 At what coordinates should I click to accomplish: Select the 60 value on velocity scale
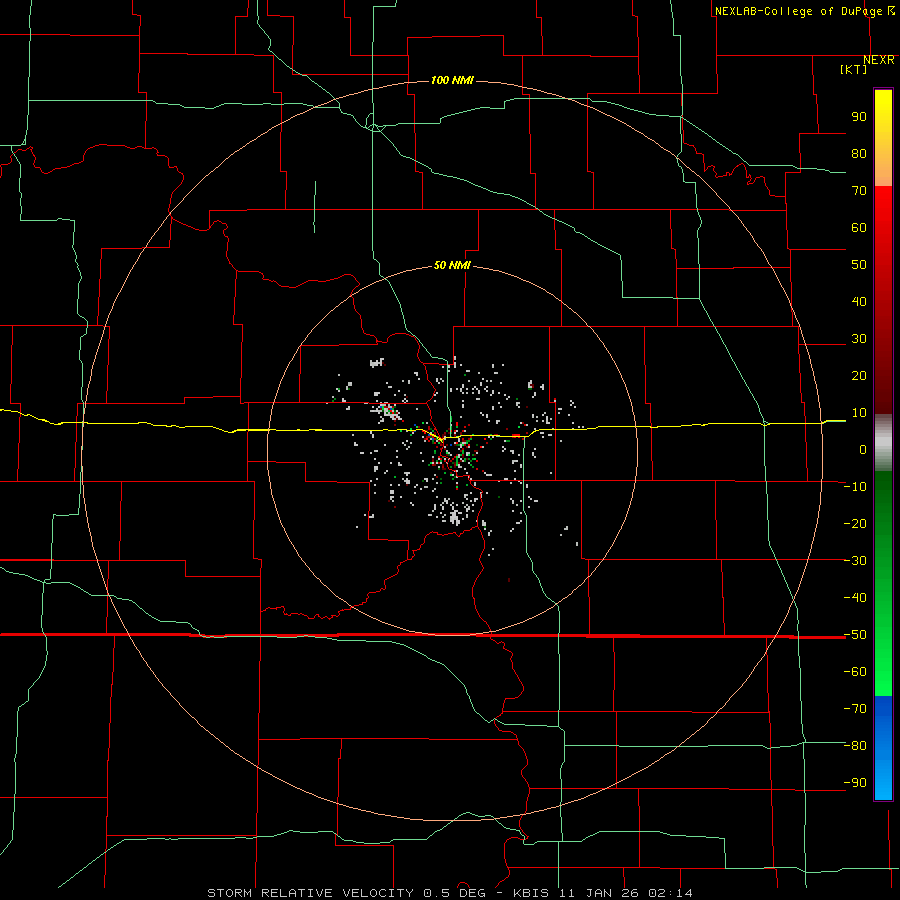[859, 227]
